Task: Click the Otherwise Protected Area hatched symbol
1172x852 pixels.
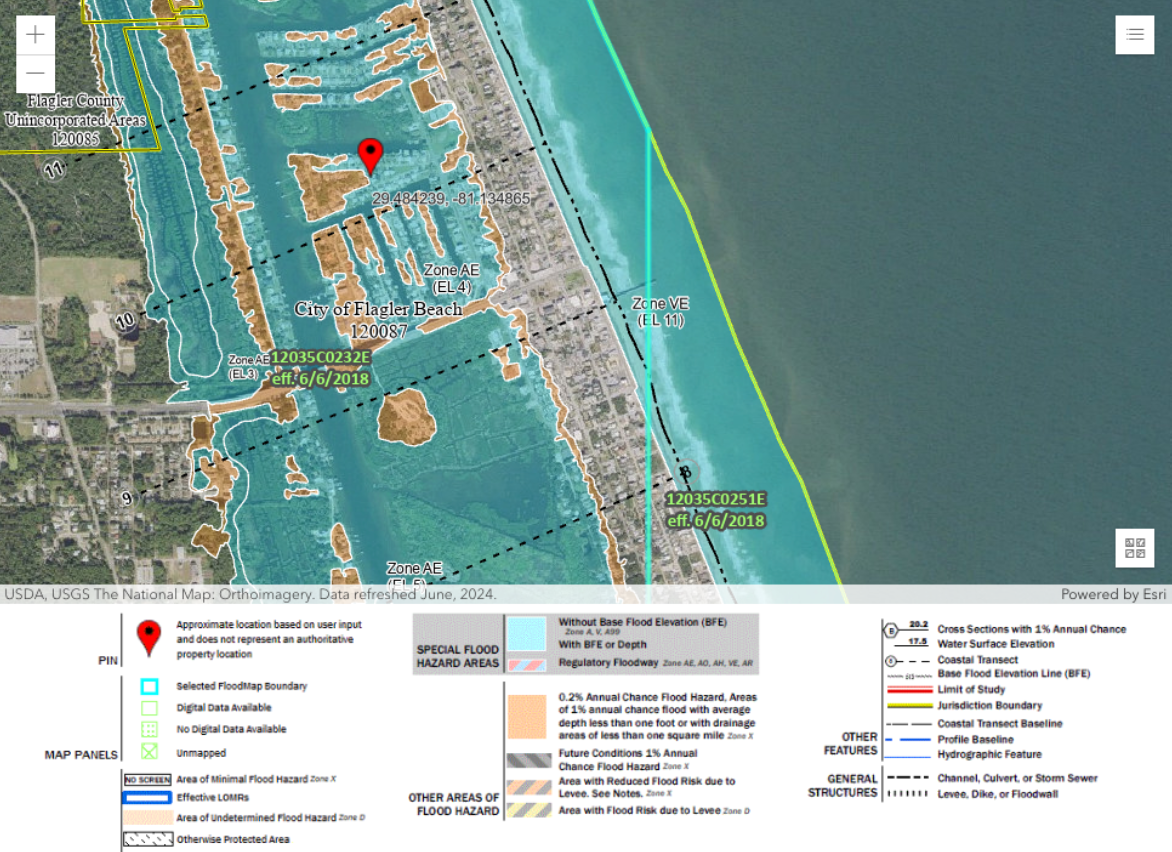Action: click(x=147, y=839)
